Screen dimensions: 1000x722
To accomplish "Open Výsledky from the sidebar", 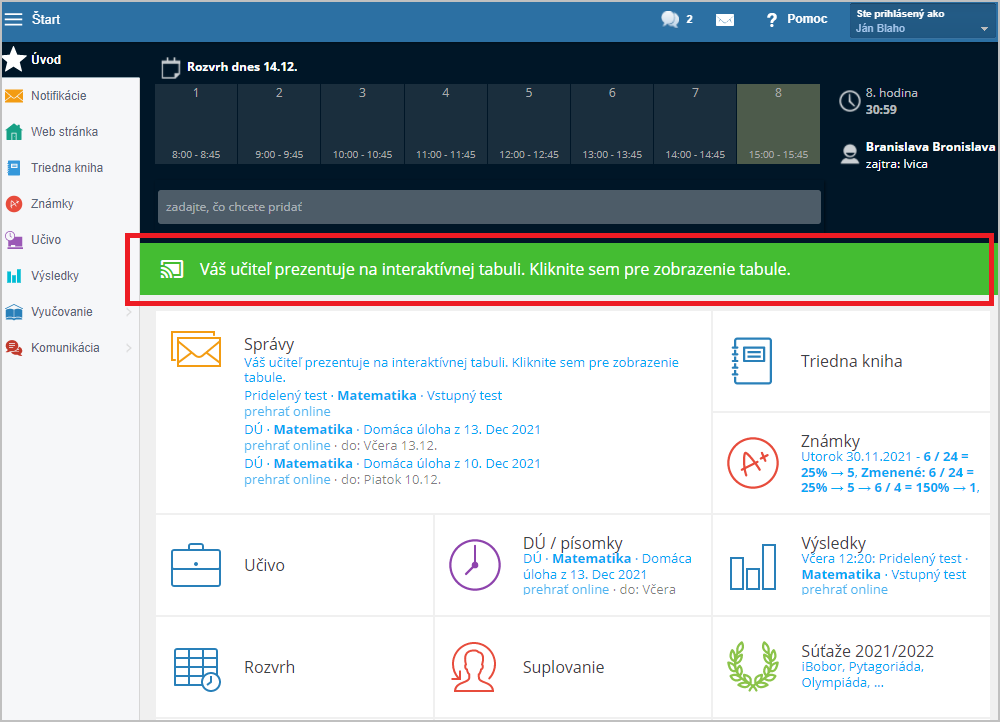I will tap(55, 276).
